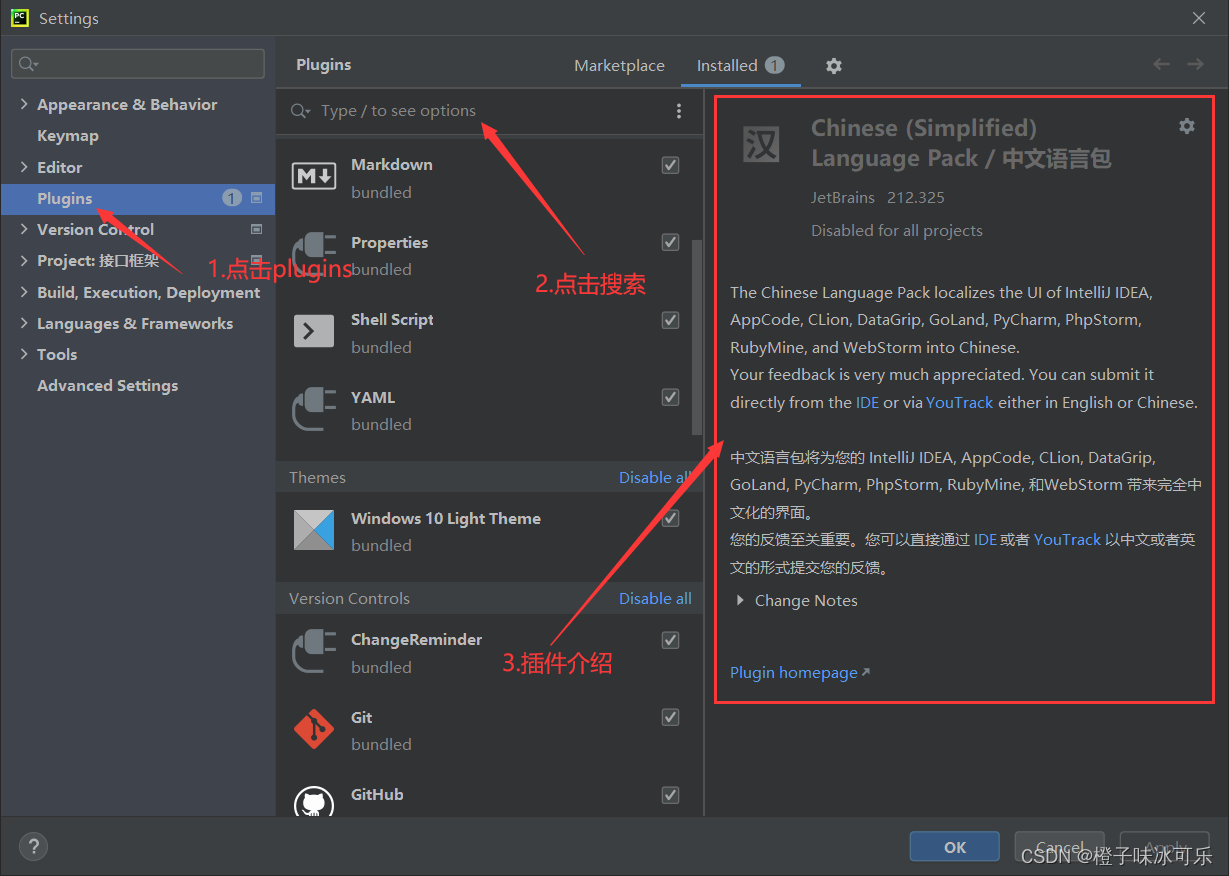Uncheck the Git plugin checkbox
The image size is (1229, 876).
(671, 717)
